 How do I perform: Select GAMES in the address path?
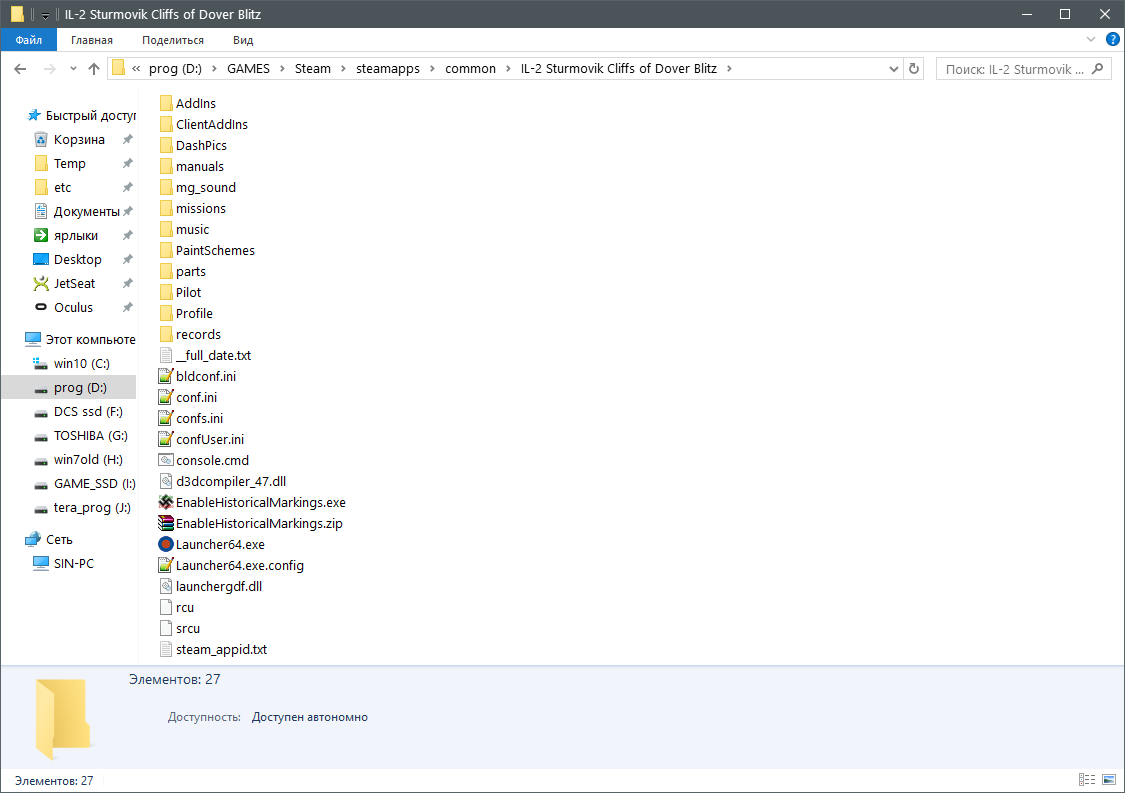pos(248,69)
